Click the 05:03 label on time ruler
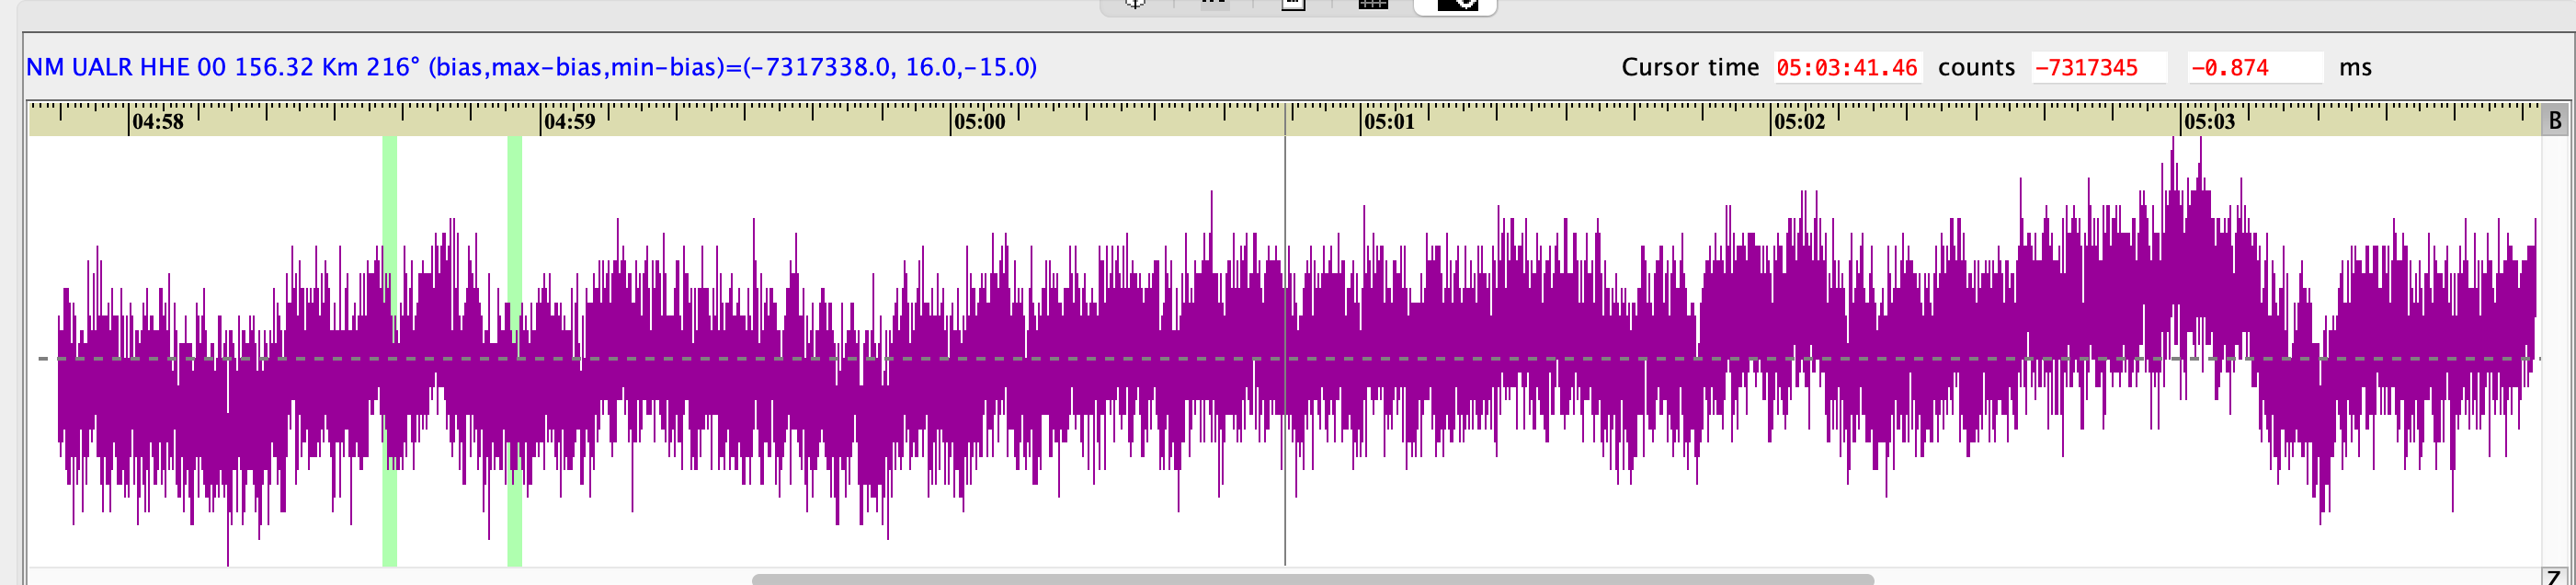 coord(2209,122)
